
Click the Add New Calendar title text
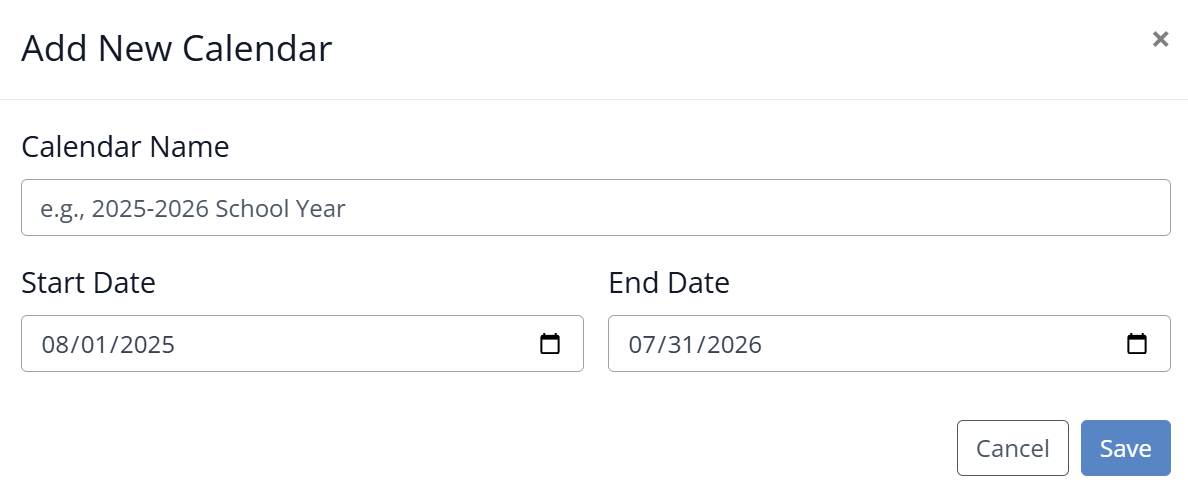[x=177, y=49]
